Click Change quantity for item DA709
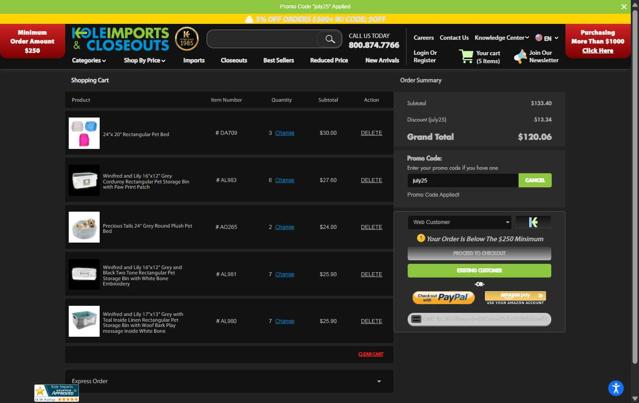The height and width of the screenshot is (403, 639). pos(284,133)
